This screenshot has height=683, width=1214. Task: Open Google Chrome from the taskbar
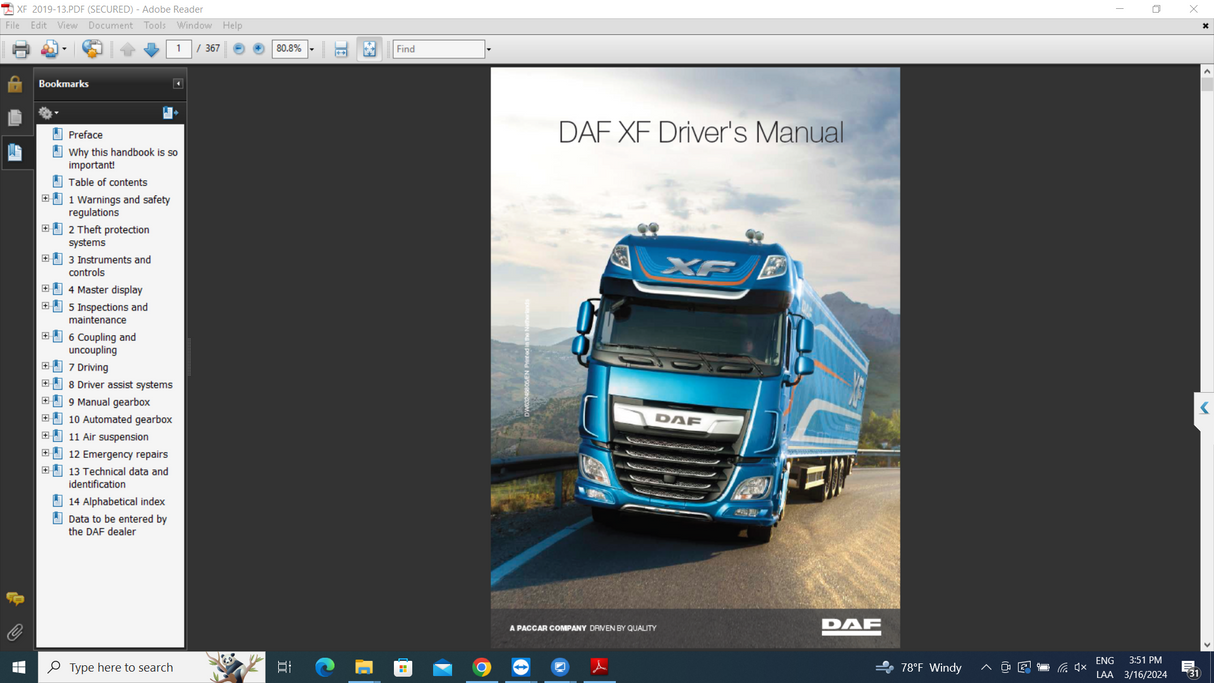(x=481, y=667)
